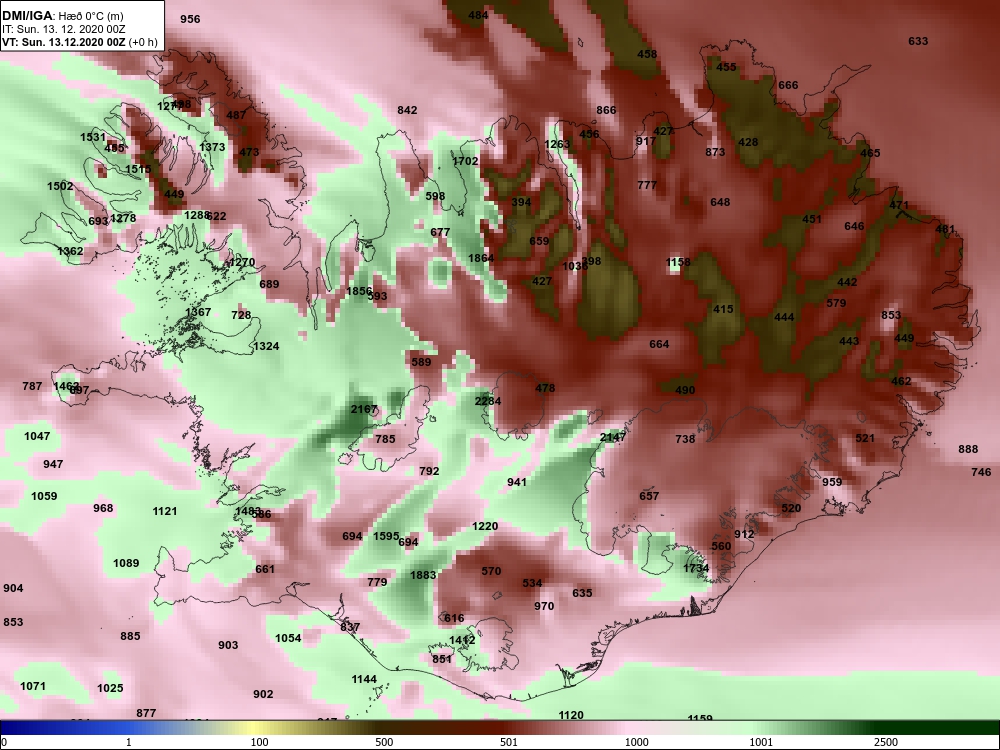The image size is (1000, 750).
Task: Click the height value 490
Action: pos(685,390)
